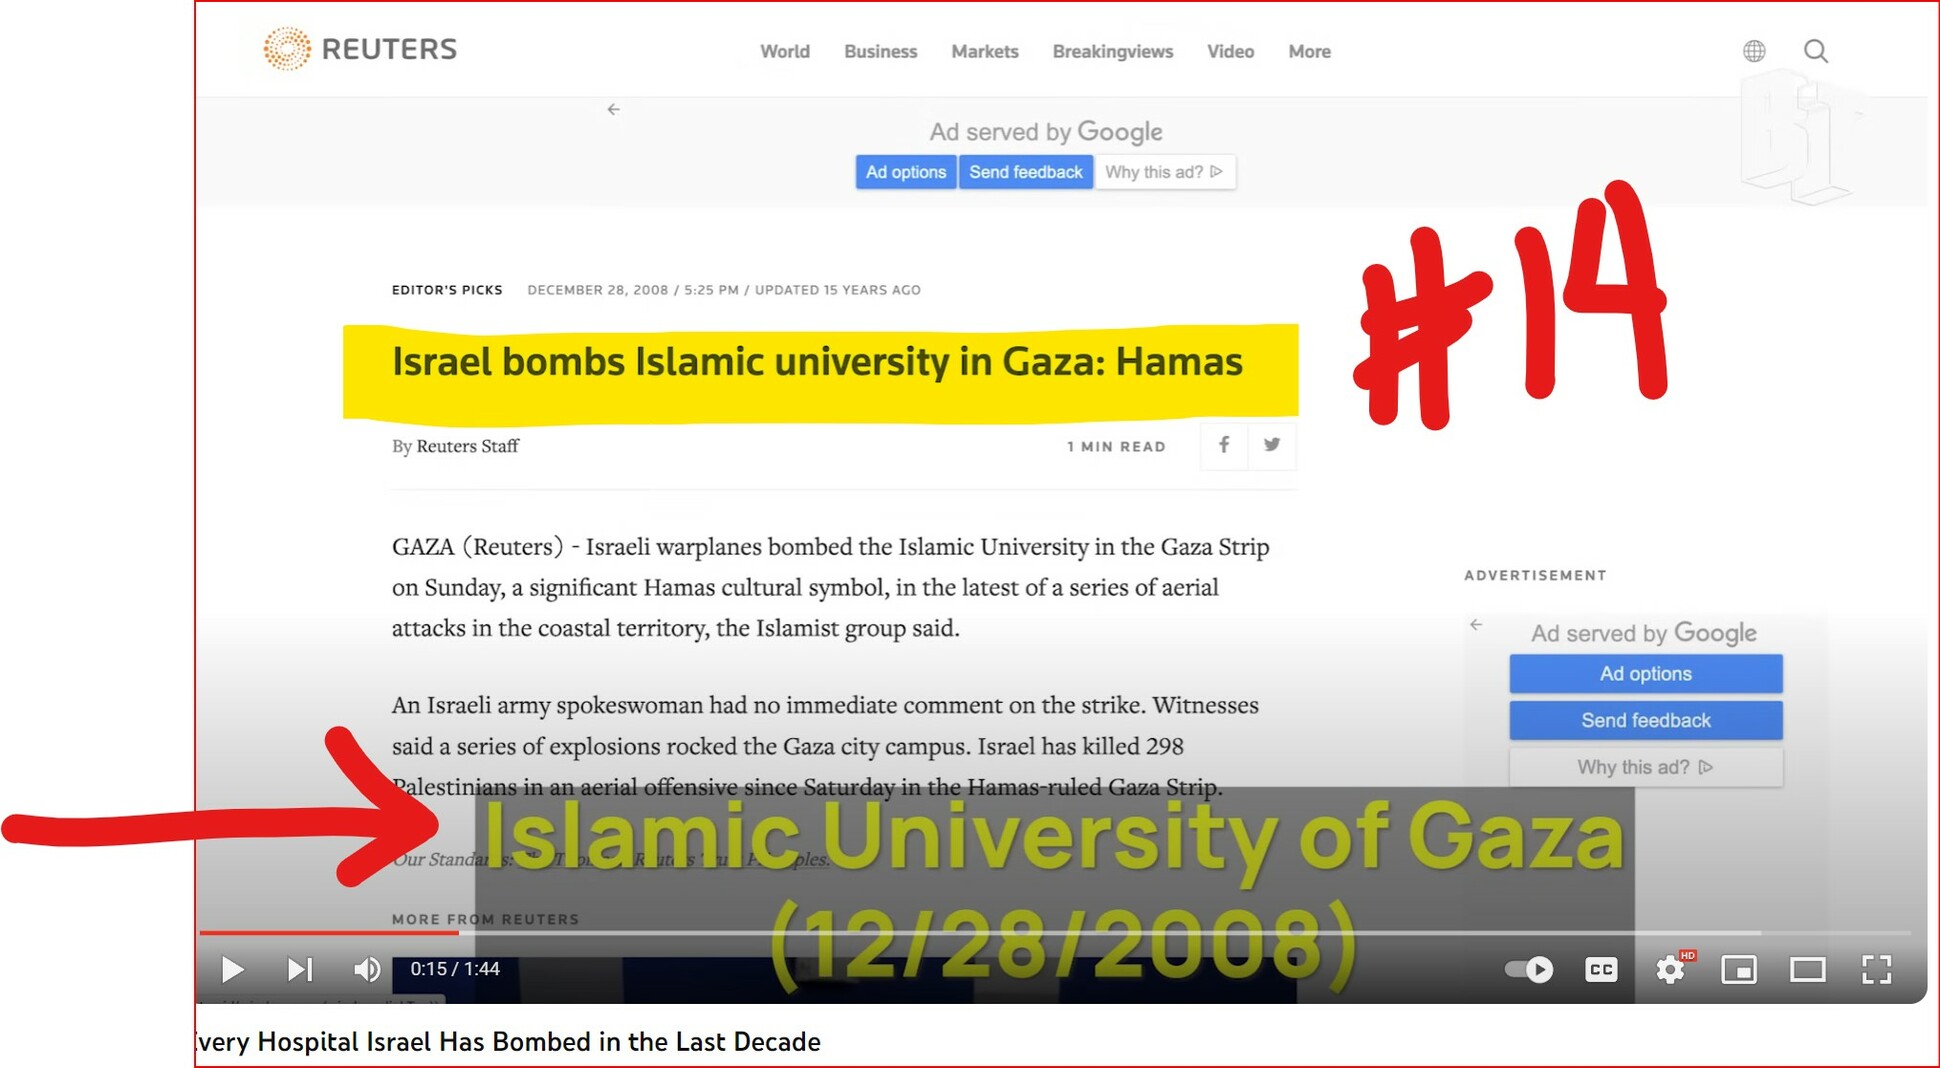Toggle closed captions CC button
The image size is (1940, 1068).
(1601, 969)
